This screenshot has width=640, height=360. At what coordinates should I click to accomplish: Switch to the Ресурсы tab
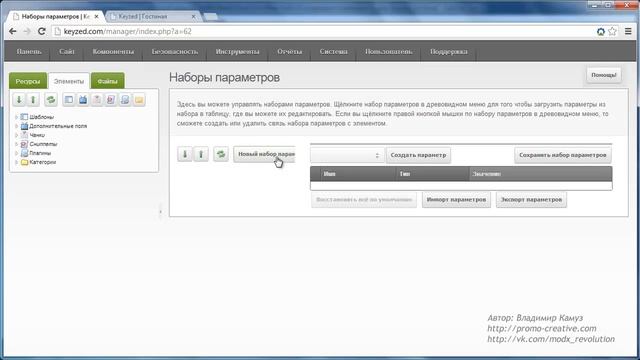click(28, 81)
